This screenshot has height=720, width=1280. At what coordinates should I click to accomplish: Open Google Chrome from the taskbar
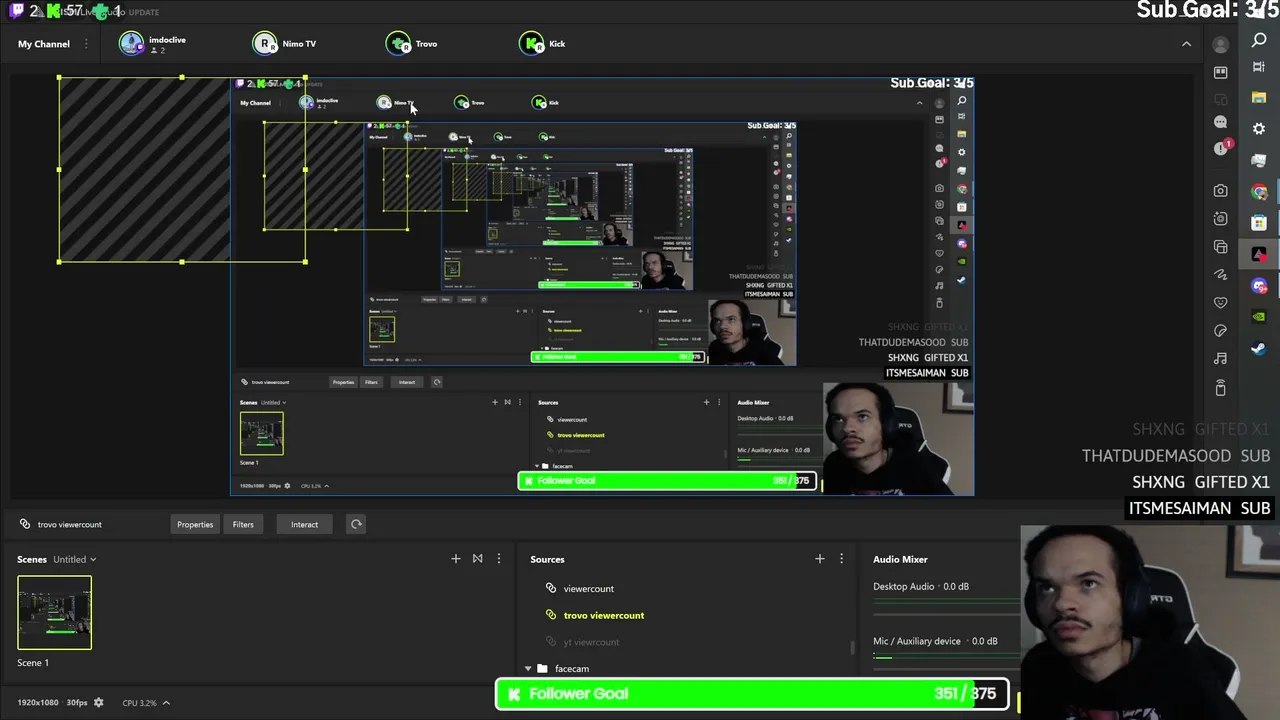tap(1259, 192)
